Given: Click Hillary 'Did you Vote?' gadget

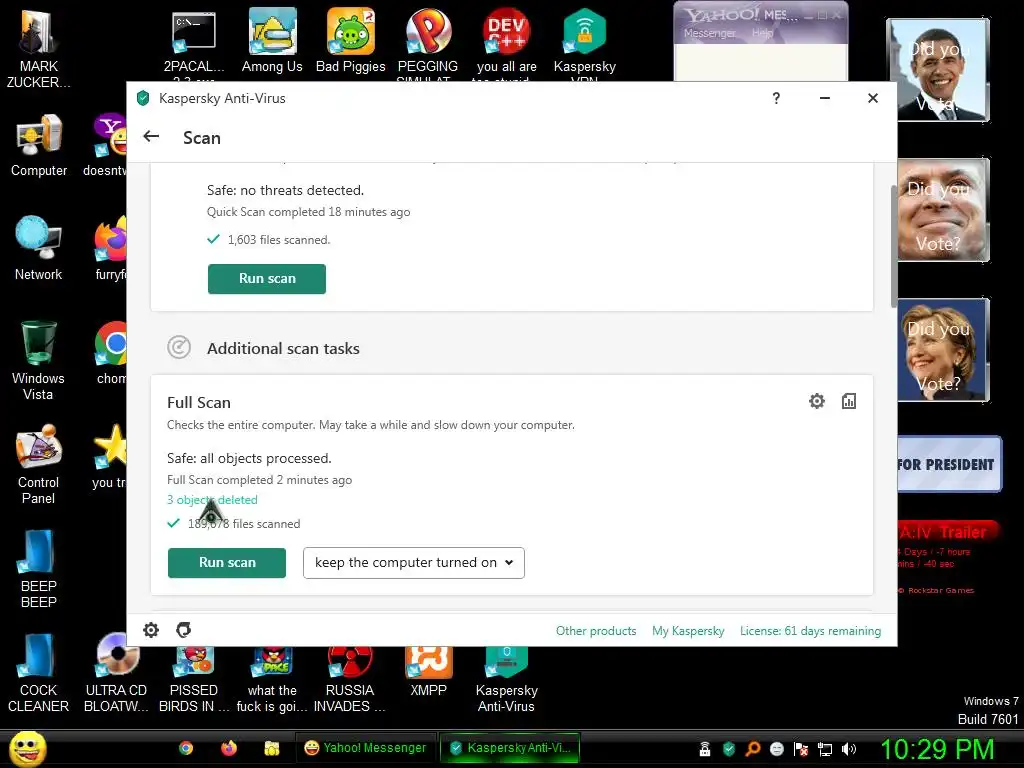Looking at the screenshot, I should click(x=943, y=349).
